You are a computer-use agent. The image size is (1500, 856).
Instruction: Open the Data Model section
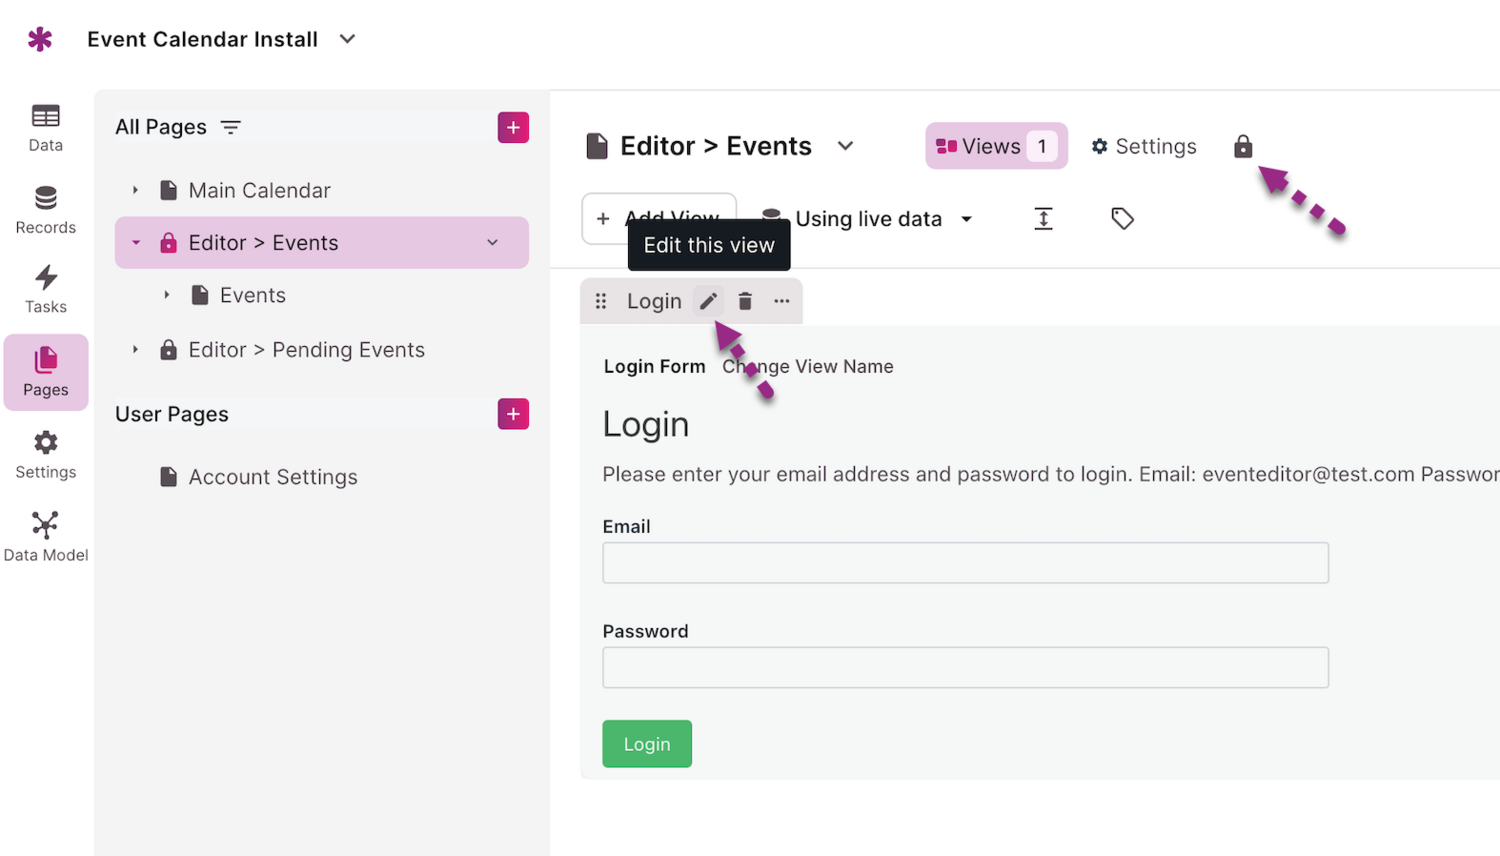click(x=46, y=537)
